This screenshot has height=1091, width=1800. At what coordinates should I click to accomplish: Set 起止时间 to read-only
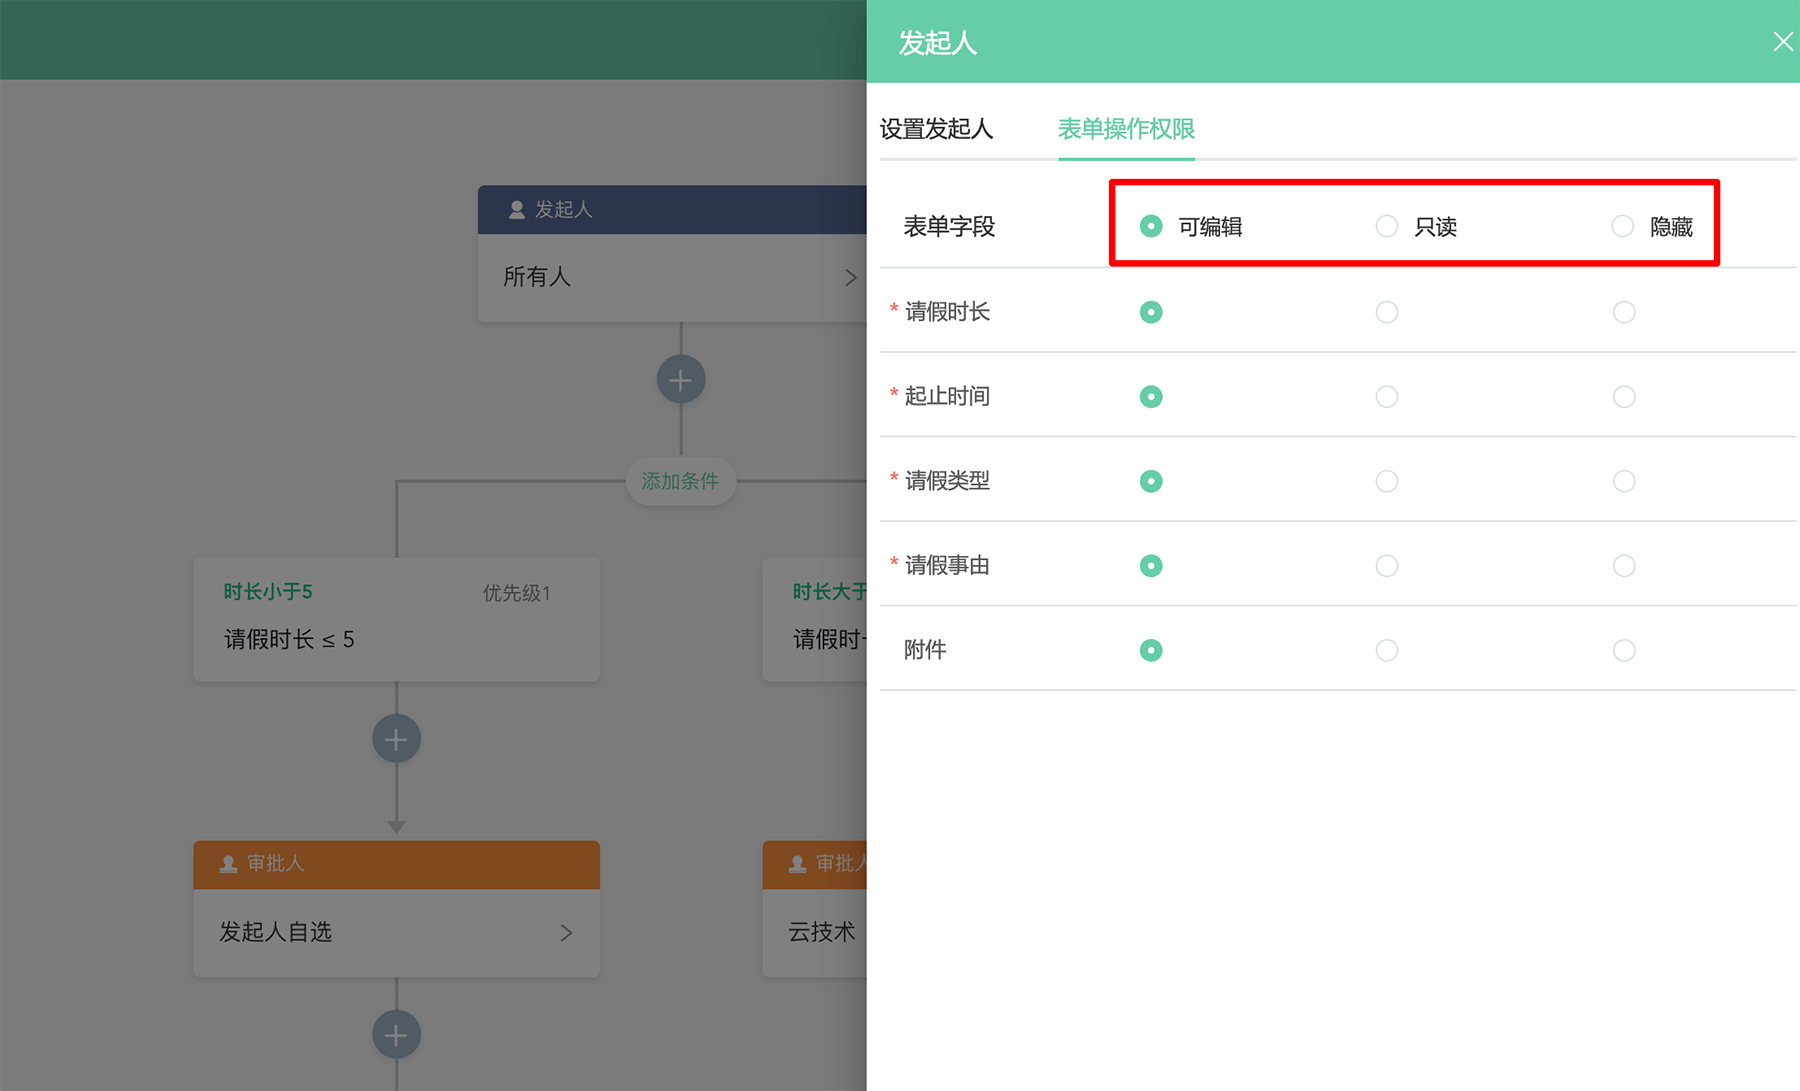coord(1387,397)
